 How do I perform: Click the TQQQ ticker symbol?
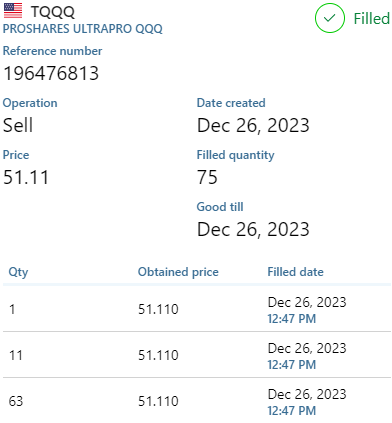click(53, 12)
